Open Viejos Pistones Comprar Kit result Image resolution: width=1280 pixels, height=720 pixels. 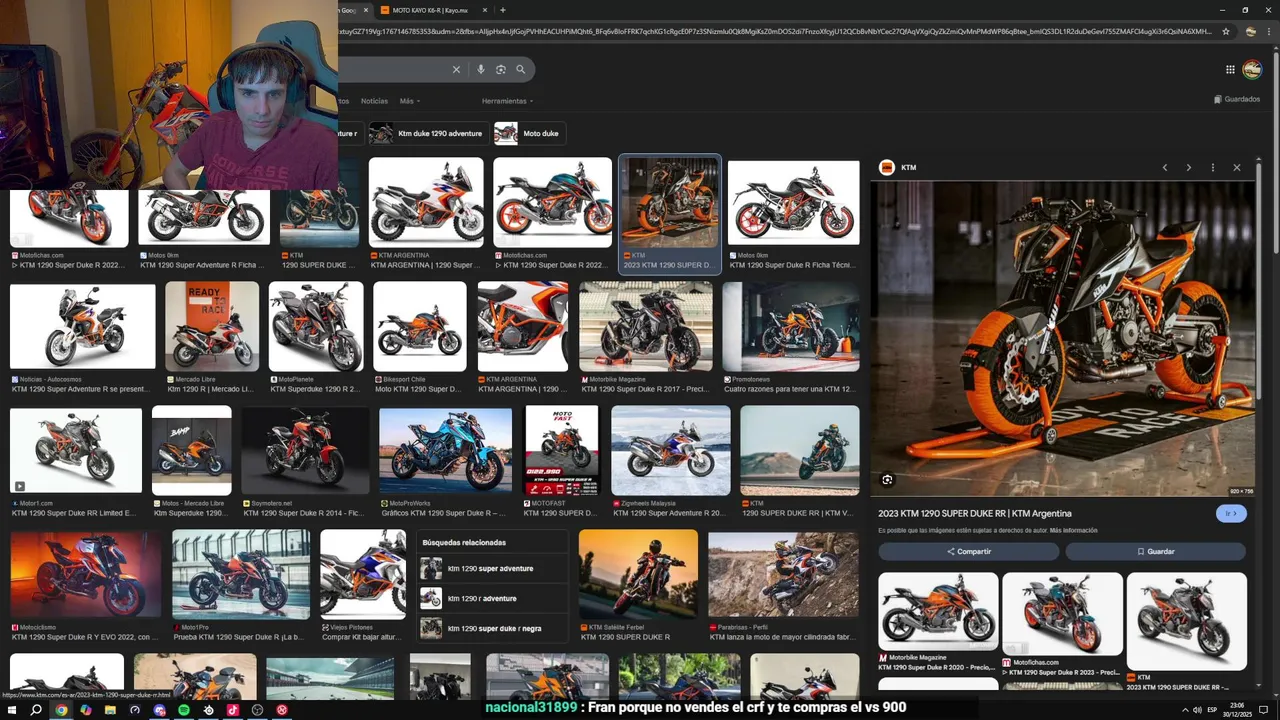click(x=363, y=575)
